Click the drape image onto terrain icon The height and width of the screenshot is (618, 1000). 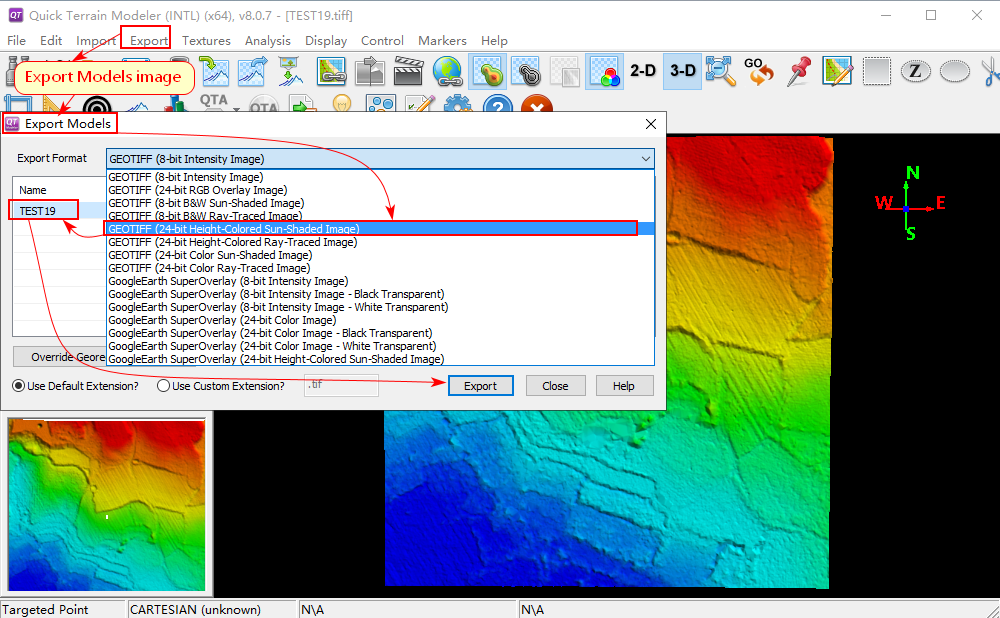[290, 71]
